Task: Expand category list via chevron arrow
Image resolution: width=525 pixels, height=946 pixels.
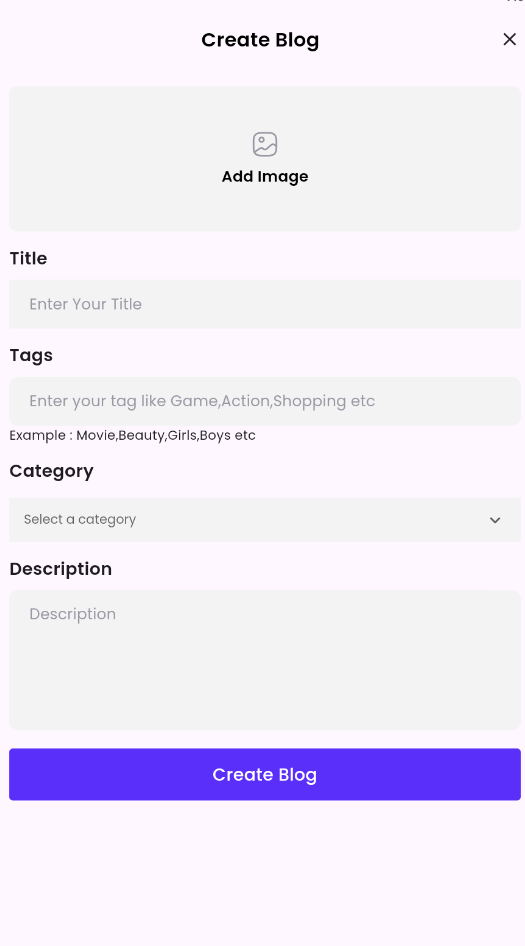Action: [x=495, y=520]
